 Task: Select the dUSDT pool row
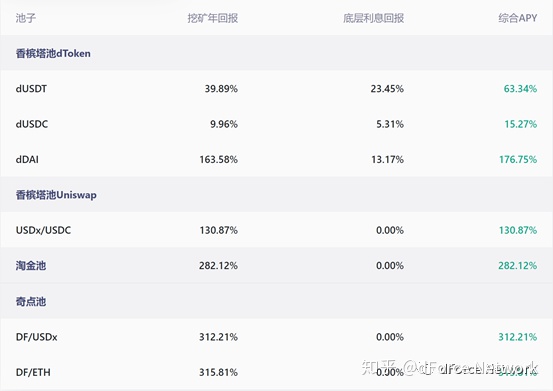276,88
